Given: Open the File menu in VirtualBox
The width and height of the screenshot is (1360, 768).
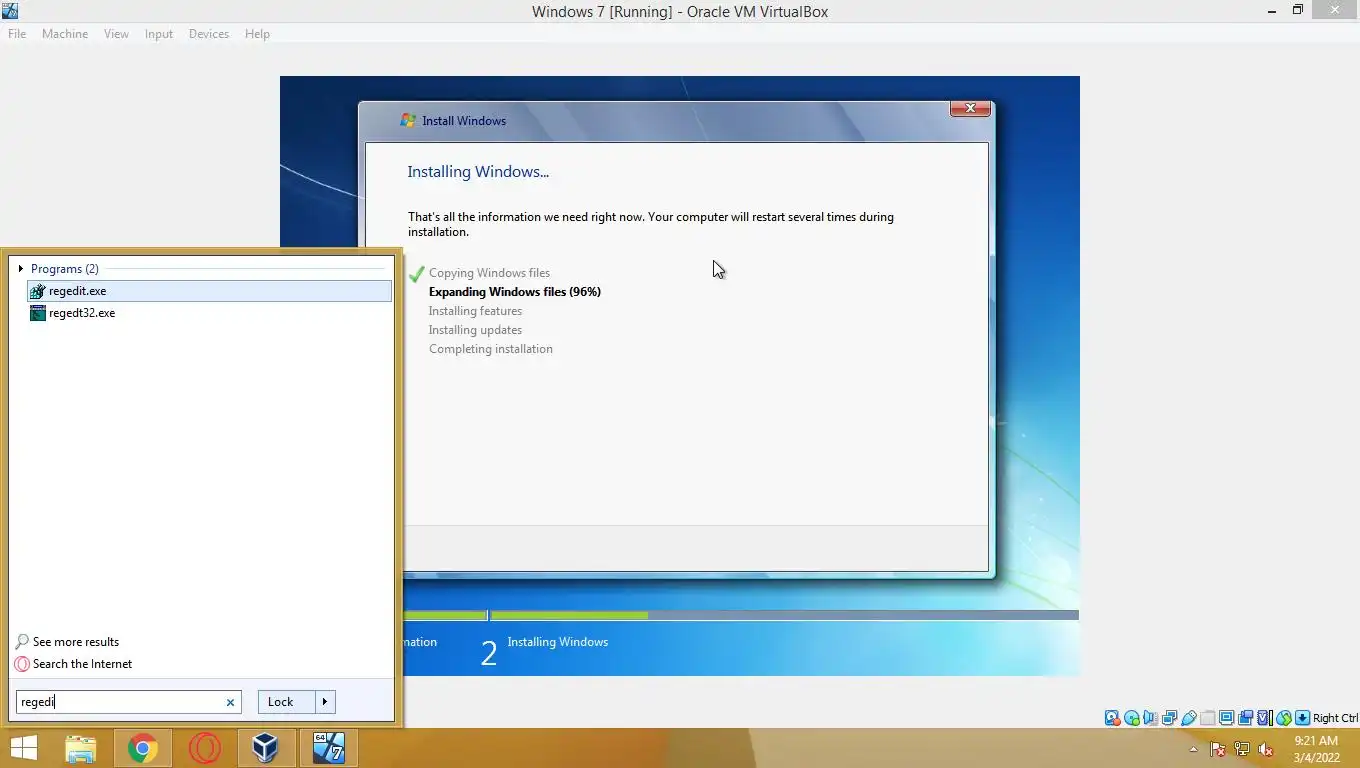Looking at the screenshot, I should [x=17, y=34].
